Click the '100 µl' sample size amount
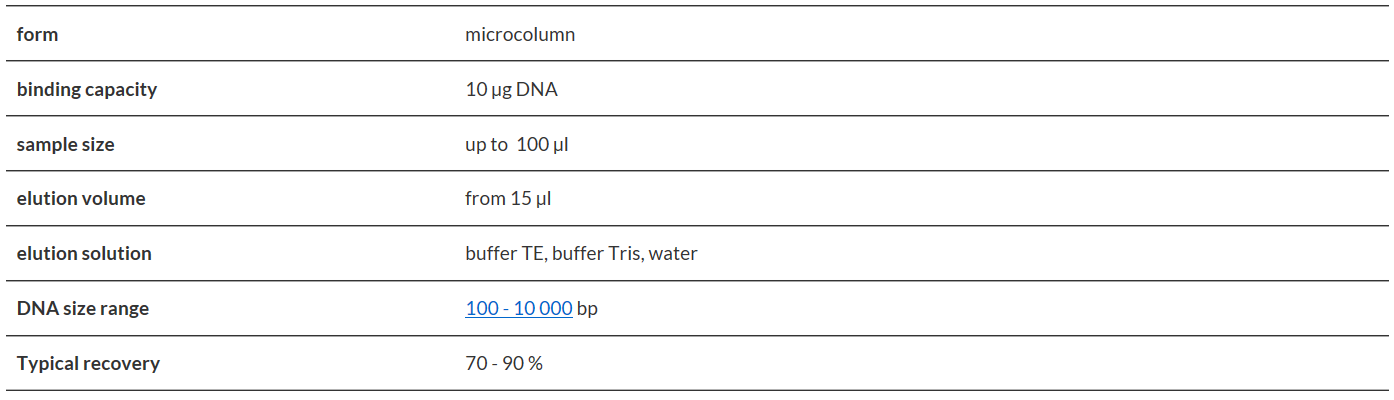Image resolution: width=1394 pixels, height=400 pixels. (543, 145)
